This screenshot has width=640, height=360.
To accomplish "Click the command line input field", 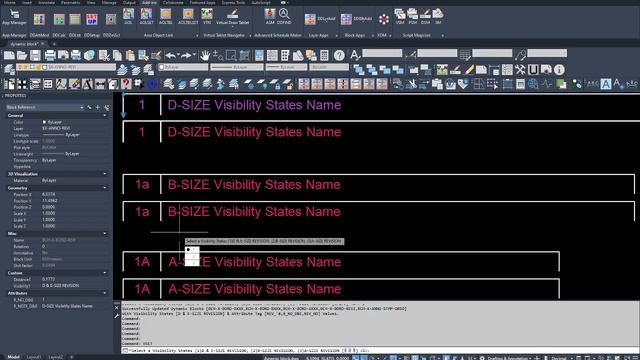I will 380,351.
